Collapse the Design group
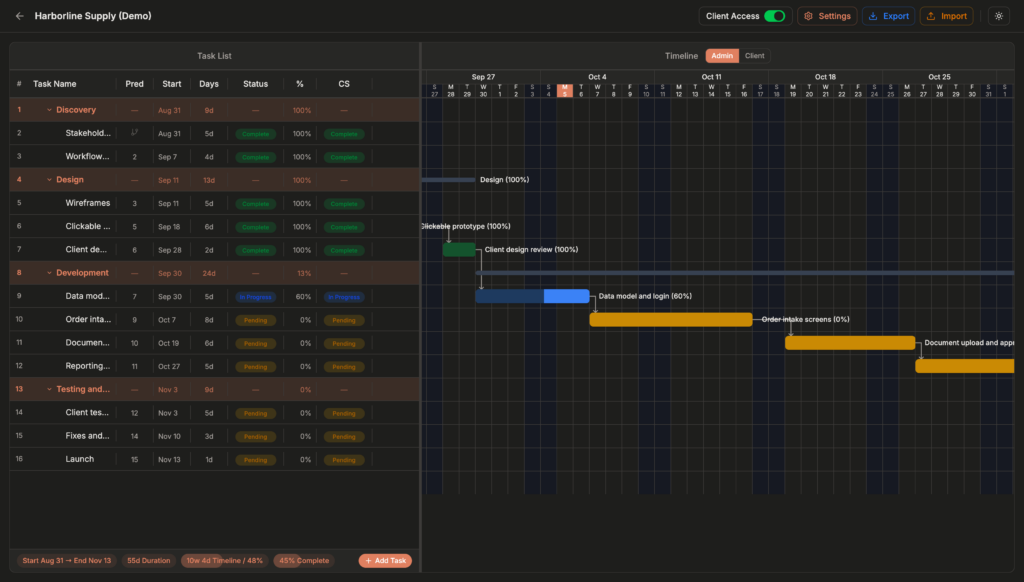Screen dimensions: 1024x582 point(49,180)
